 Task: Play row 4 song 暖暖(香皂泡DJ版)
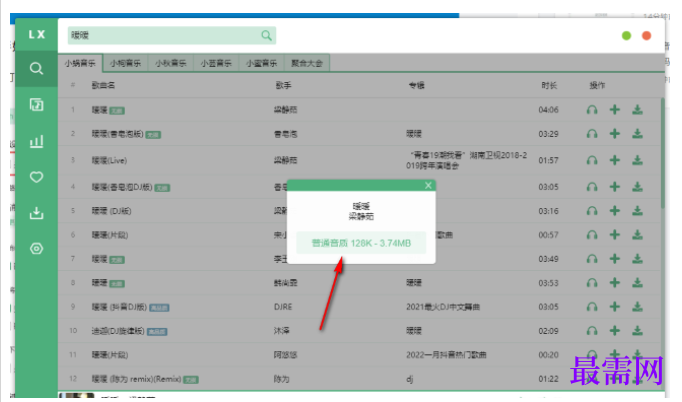coord(592,187)
